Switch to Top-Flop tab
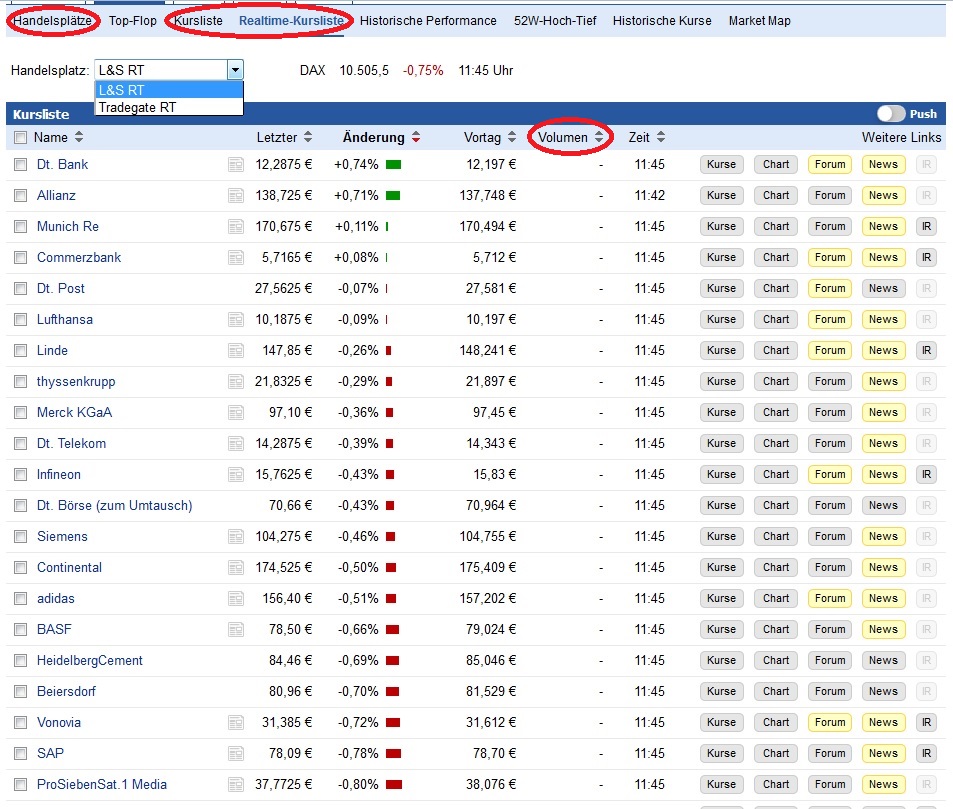The image size is (953, 809). click(132, 21)
